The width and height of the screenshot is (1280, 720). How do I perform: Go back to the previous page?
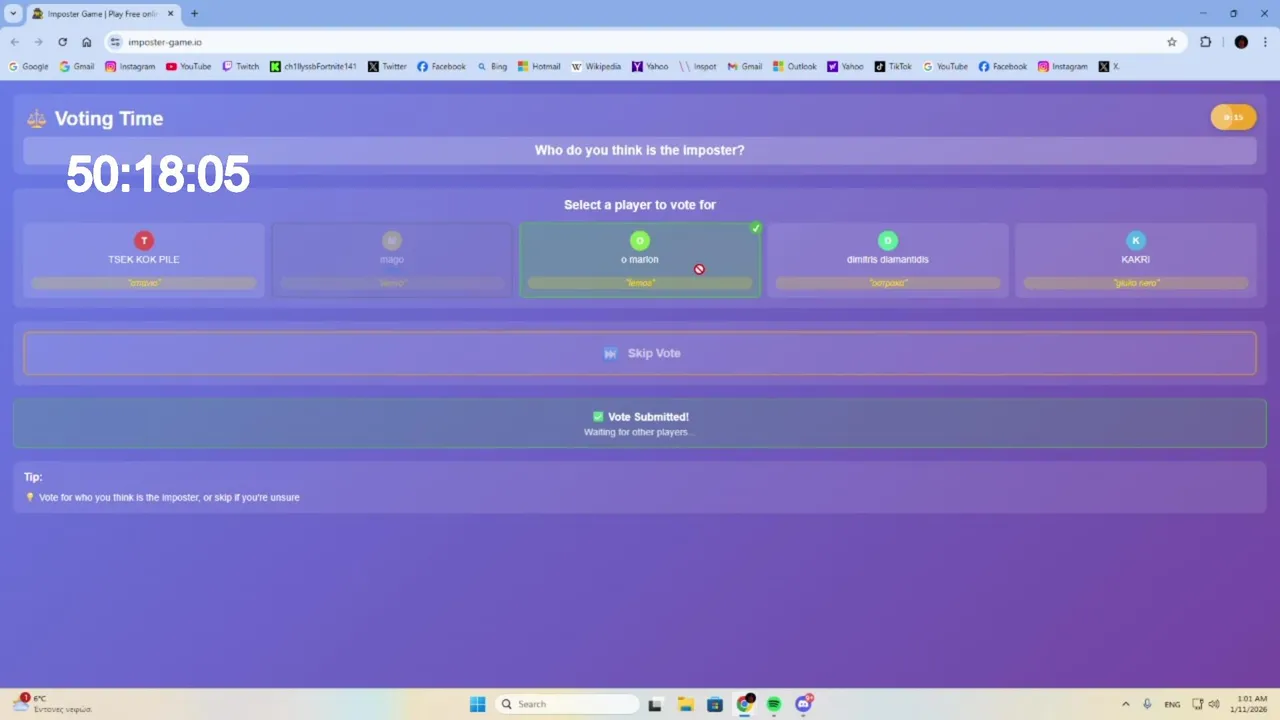[14, 42]
